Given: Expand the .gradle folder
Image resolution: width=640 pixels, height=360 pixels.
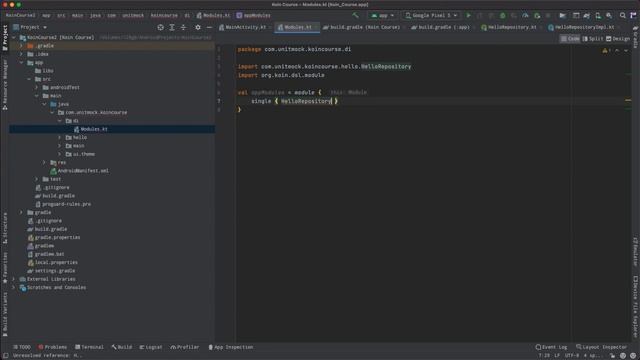Looking at the screenshot, I should (21, 46).
